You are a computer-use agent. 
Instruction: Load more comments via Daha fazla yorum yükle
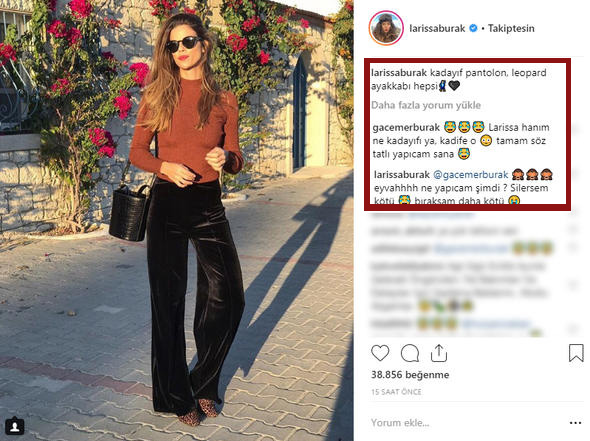click(x=426, y=105)
